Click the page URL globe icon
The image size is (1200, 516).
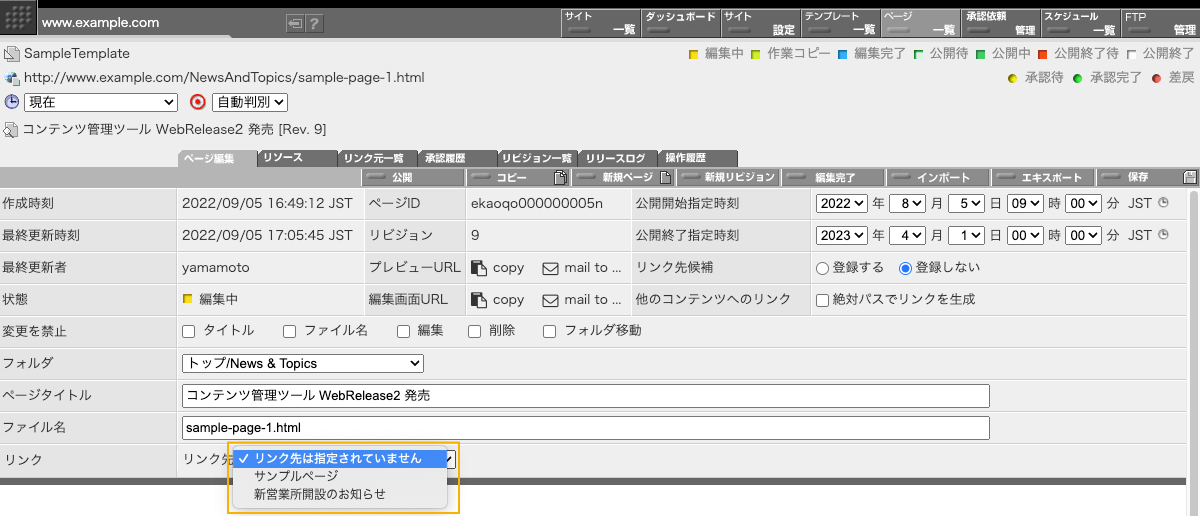pos(11,77)
